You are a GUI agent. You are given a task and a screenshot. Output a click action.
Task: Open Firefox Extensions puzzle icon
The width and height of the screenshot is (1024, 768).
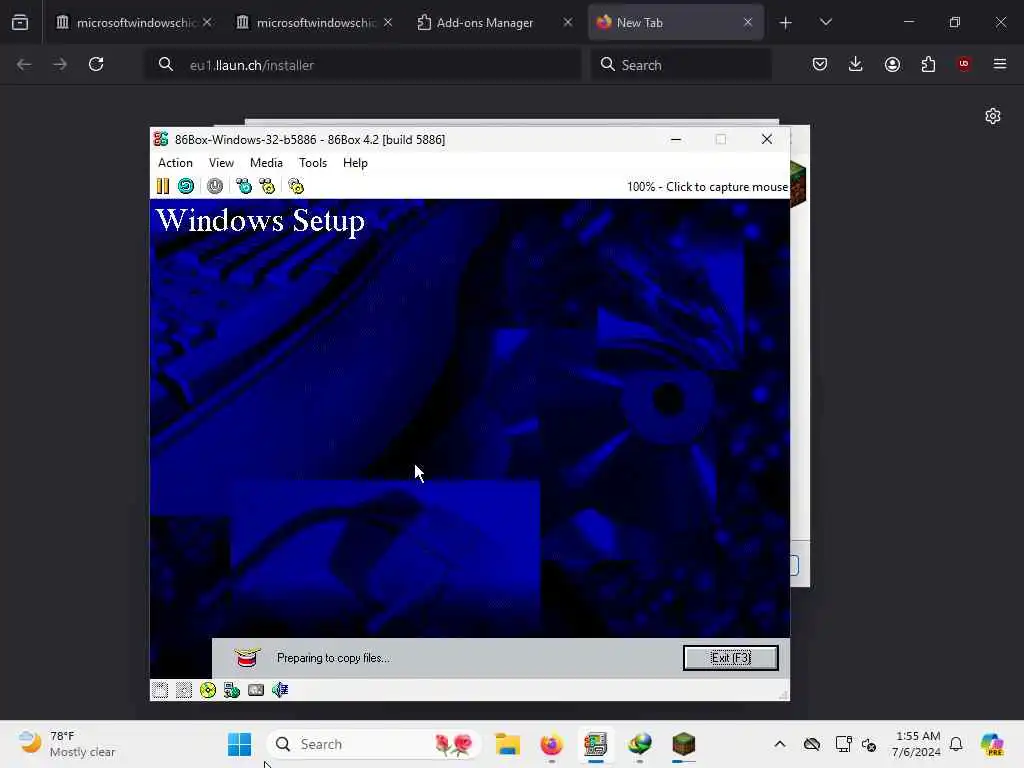tap(928, 64)
